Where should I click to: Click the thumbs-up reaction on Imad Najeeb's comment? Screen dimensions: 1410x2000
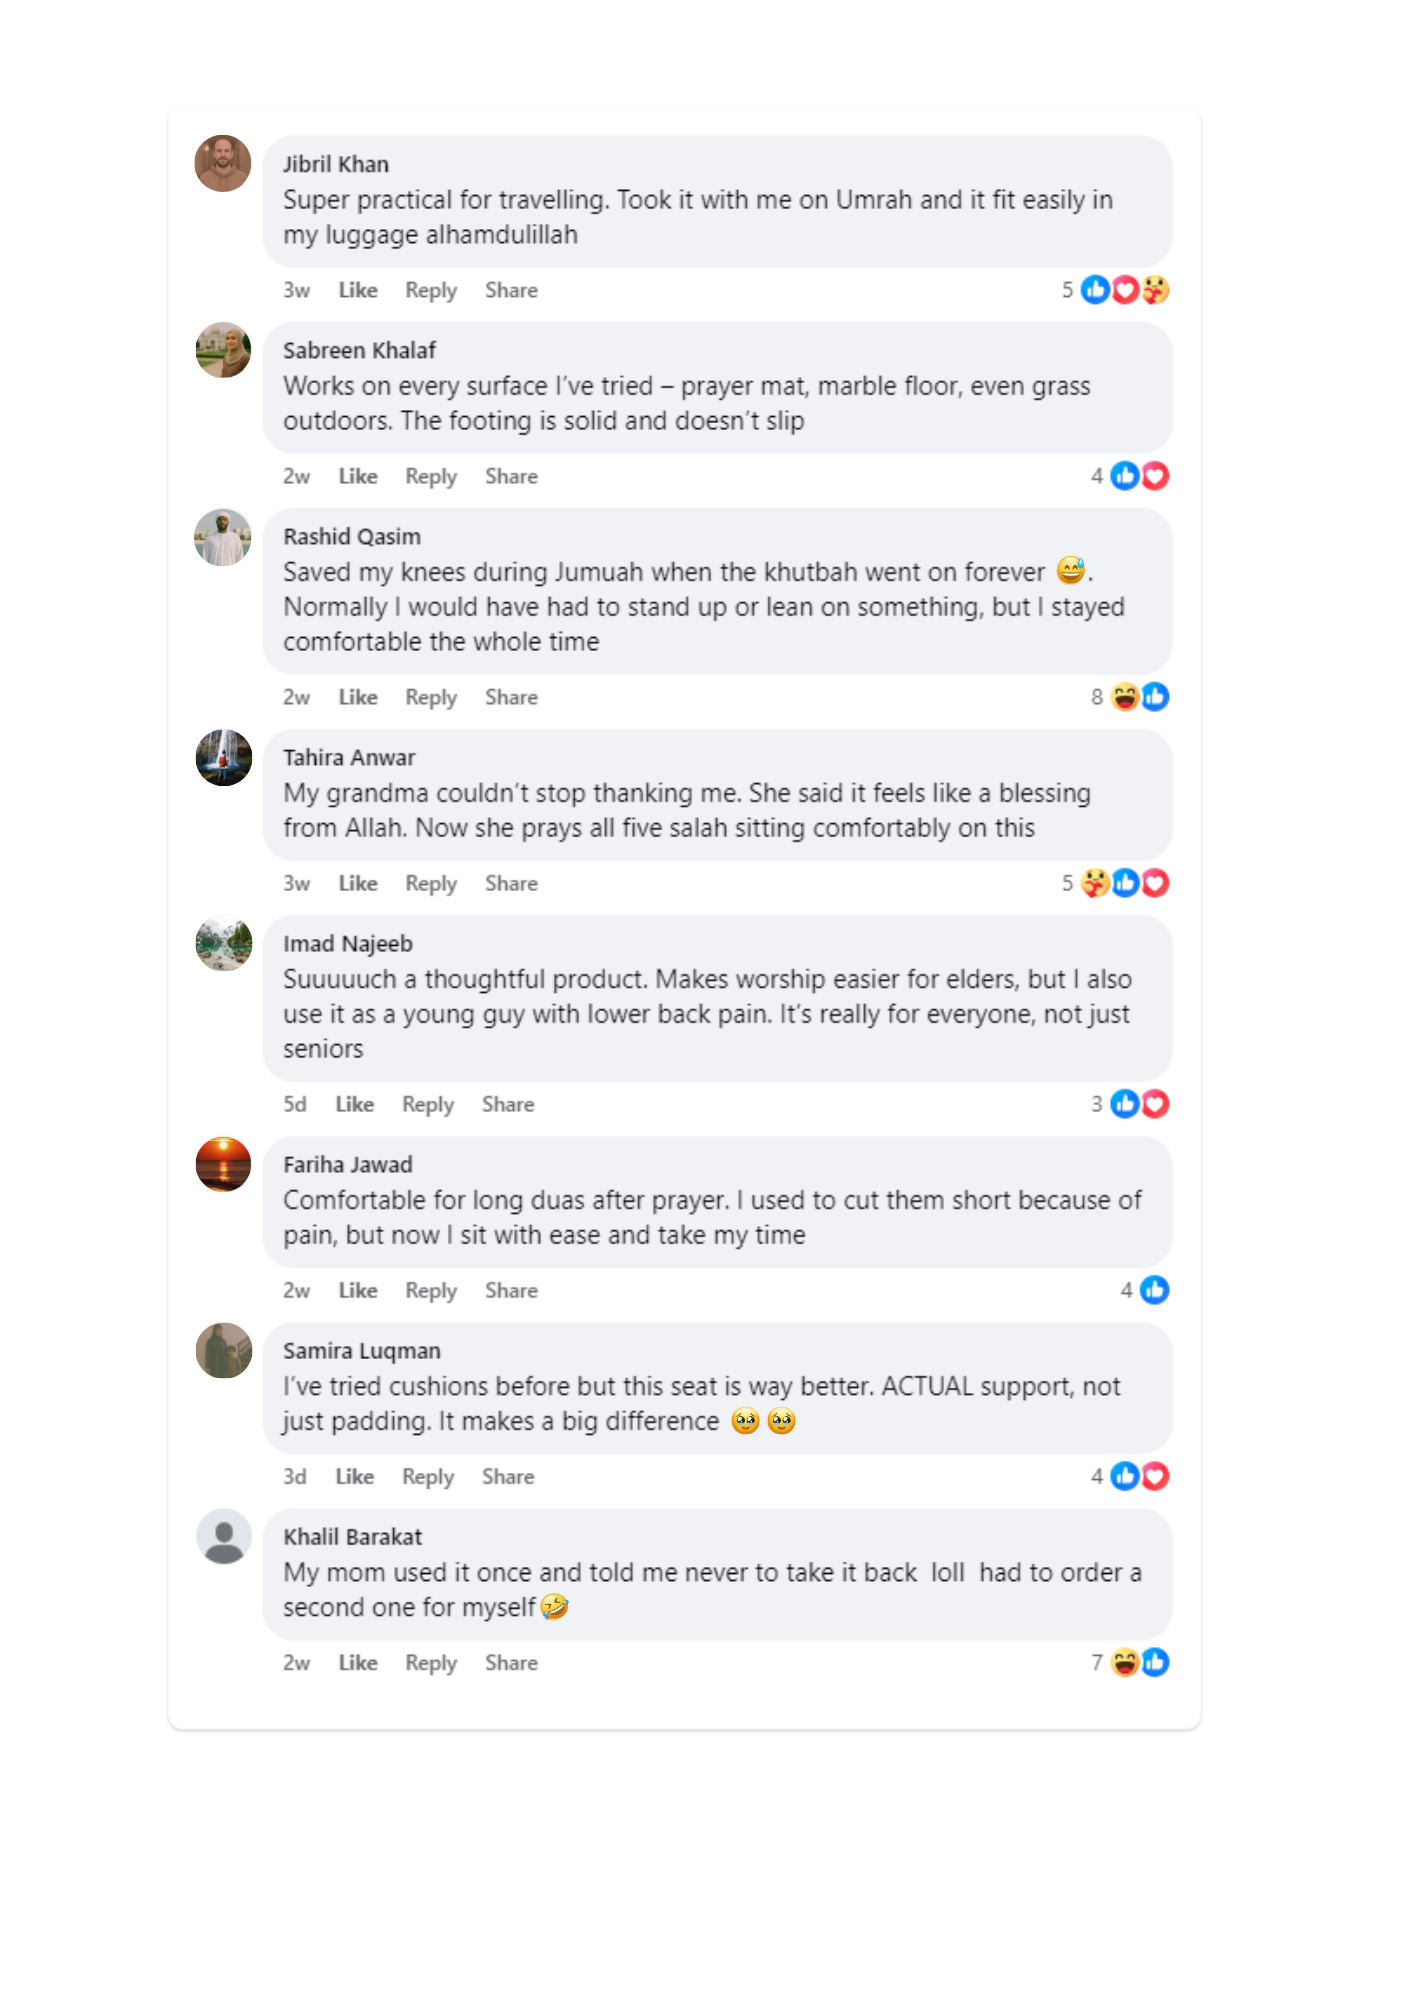[1126, 1104]
